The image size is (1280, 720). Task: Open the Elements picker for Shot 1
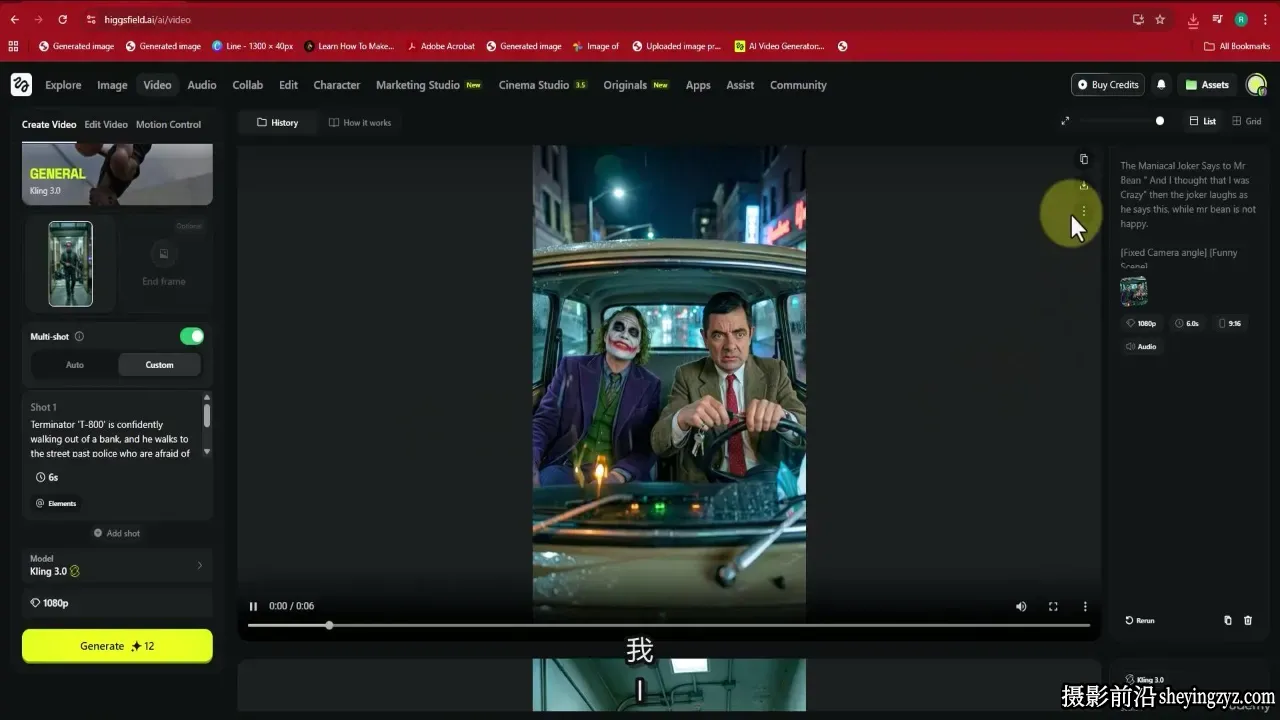(56, 503)
